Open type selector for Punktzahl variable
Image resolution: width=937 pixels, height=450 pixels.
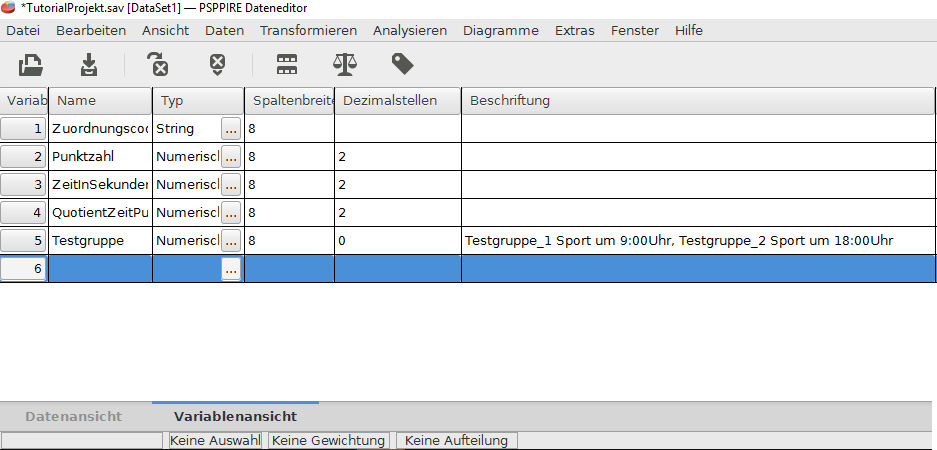pyautogui.click(x=231, y=157)
